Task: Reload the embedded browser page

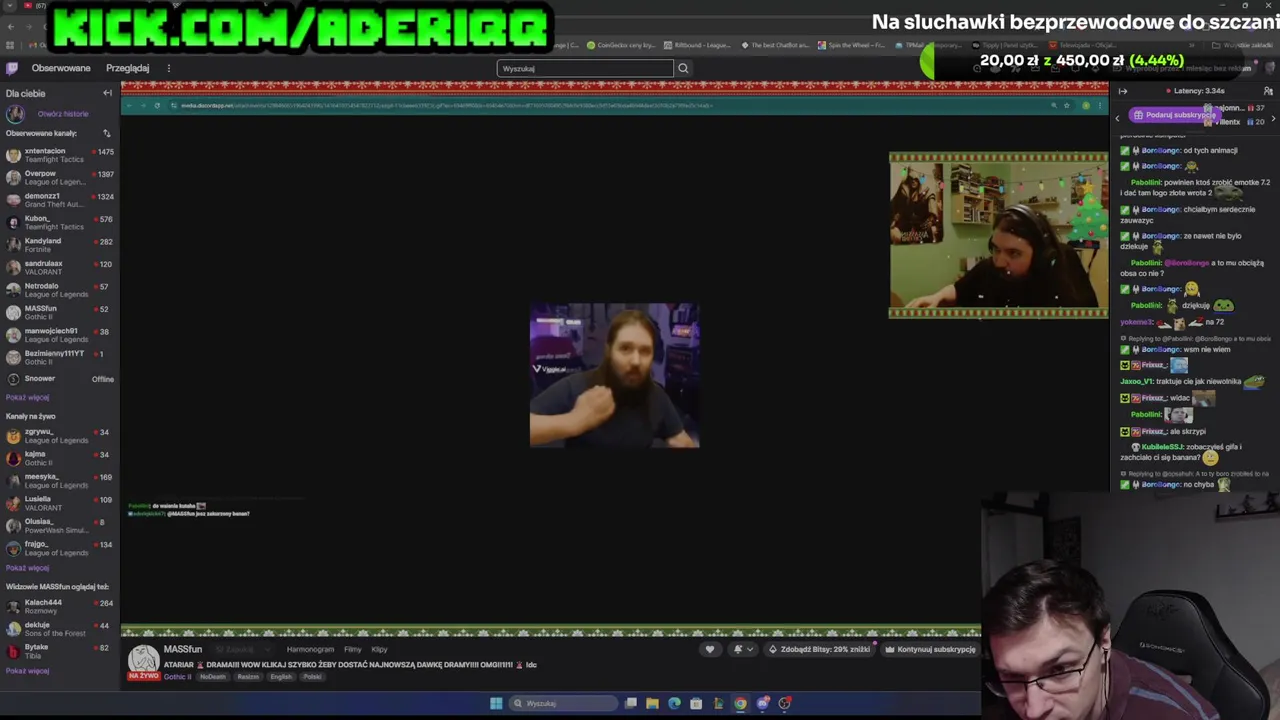Action: (157, 105)
